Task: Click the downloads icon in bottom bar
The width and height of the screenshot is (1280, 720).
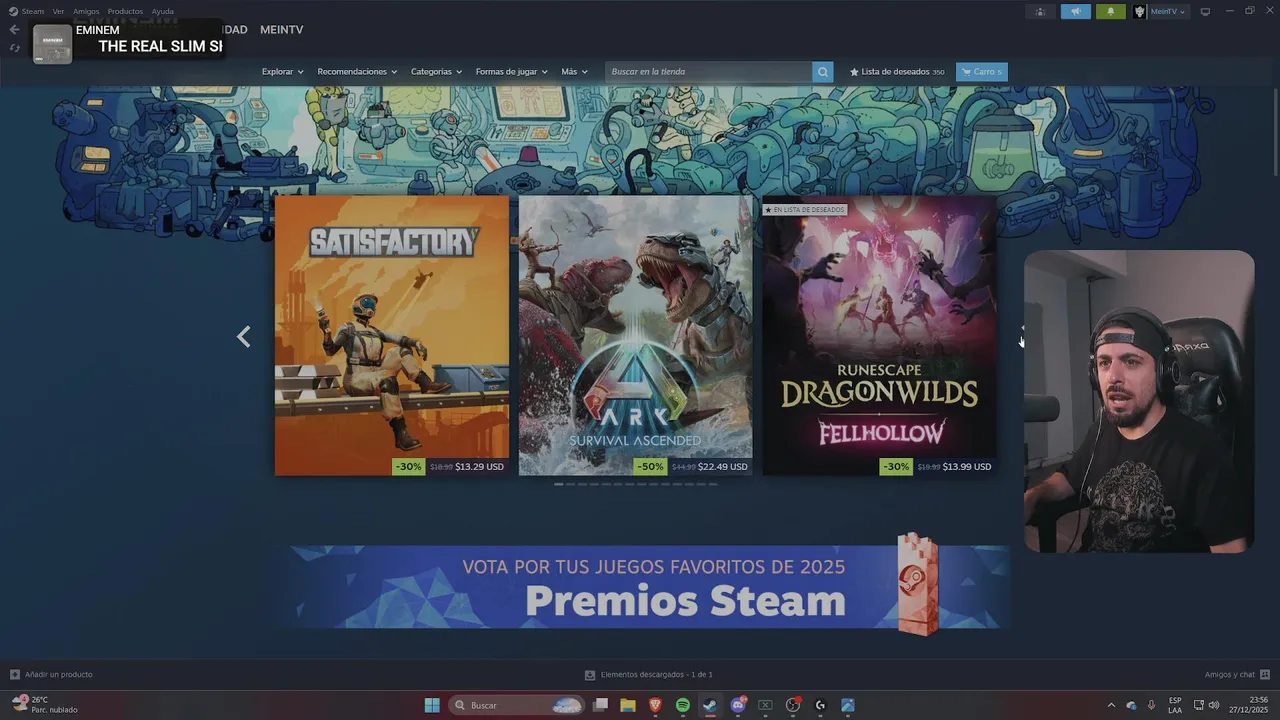Action: point(590,675)
